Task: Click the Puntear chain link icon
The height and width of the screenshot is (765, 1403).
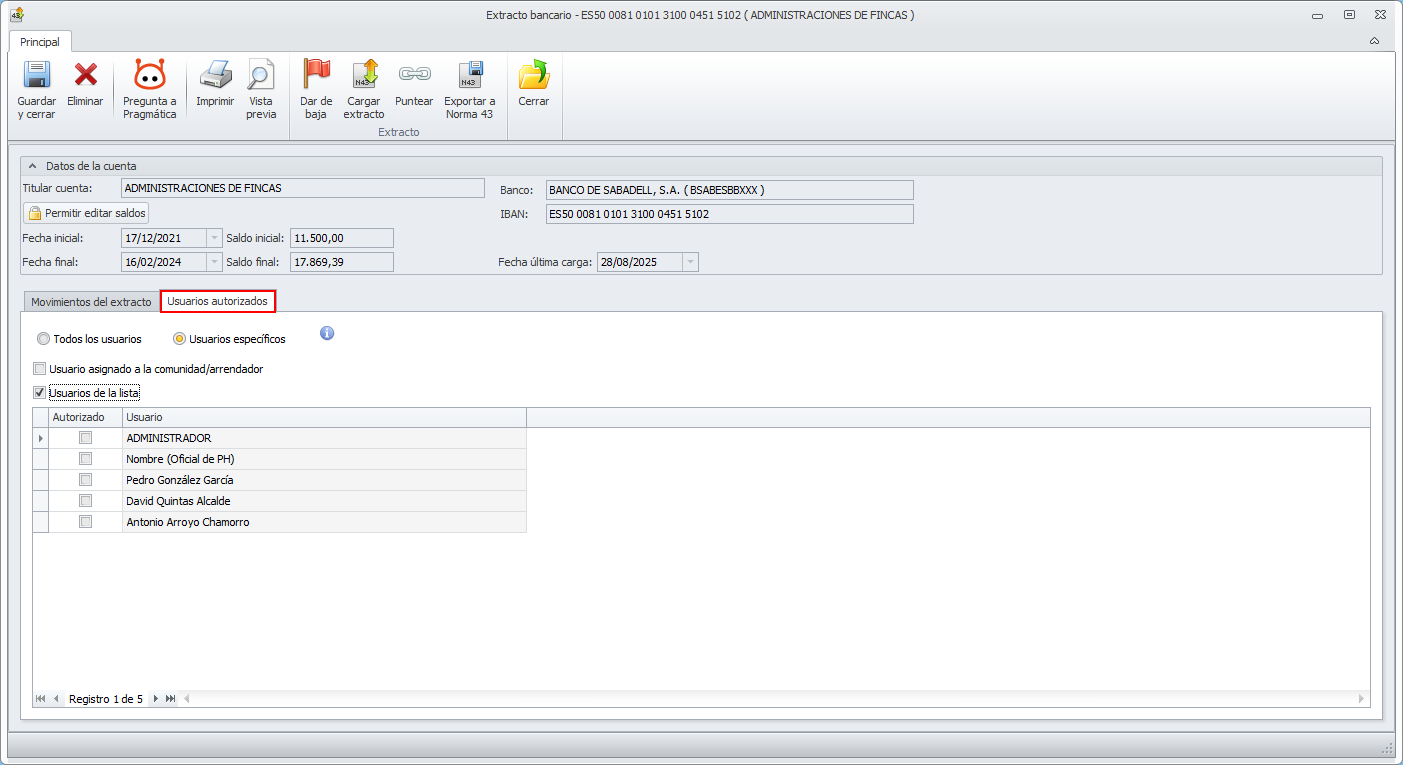Action: [414, 74]
